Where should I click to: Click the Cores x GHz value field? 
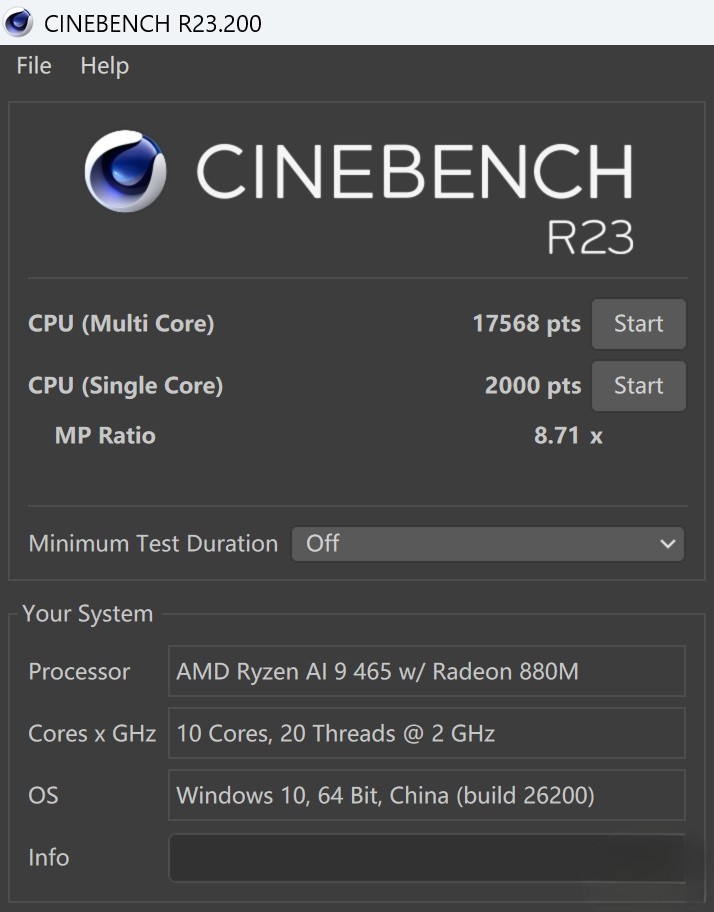pyautogui.click(x=426, y=734)
